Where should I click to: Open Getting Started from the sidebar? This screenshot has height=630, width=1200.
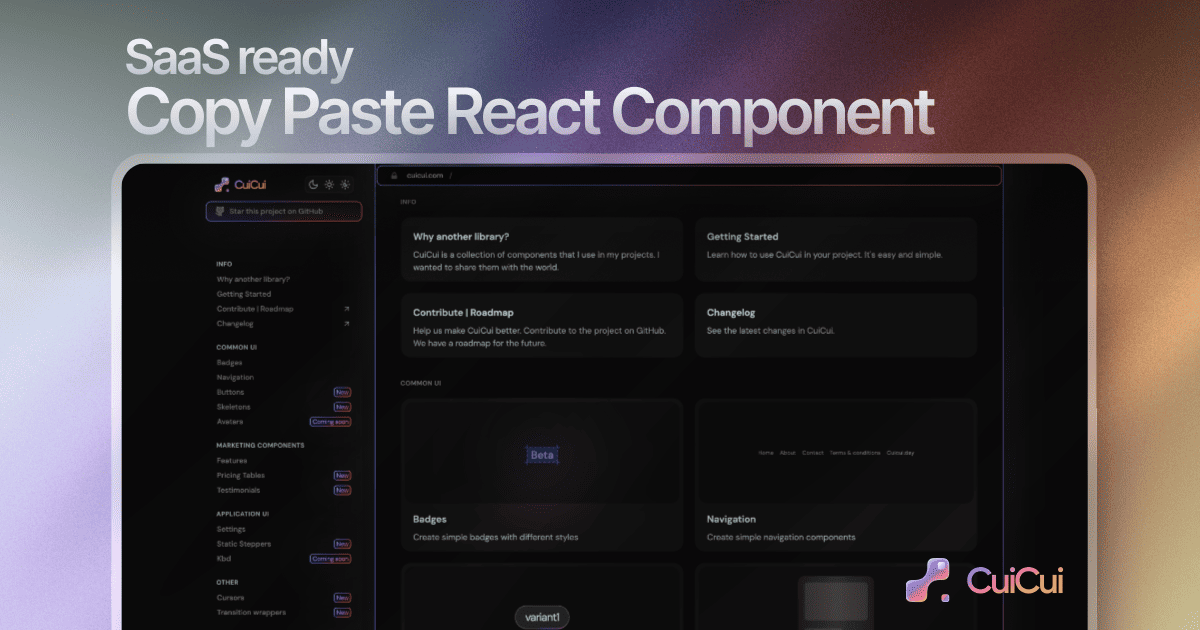[x=243, y=294]
